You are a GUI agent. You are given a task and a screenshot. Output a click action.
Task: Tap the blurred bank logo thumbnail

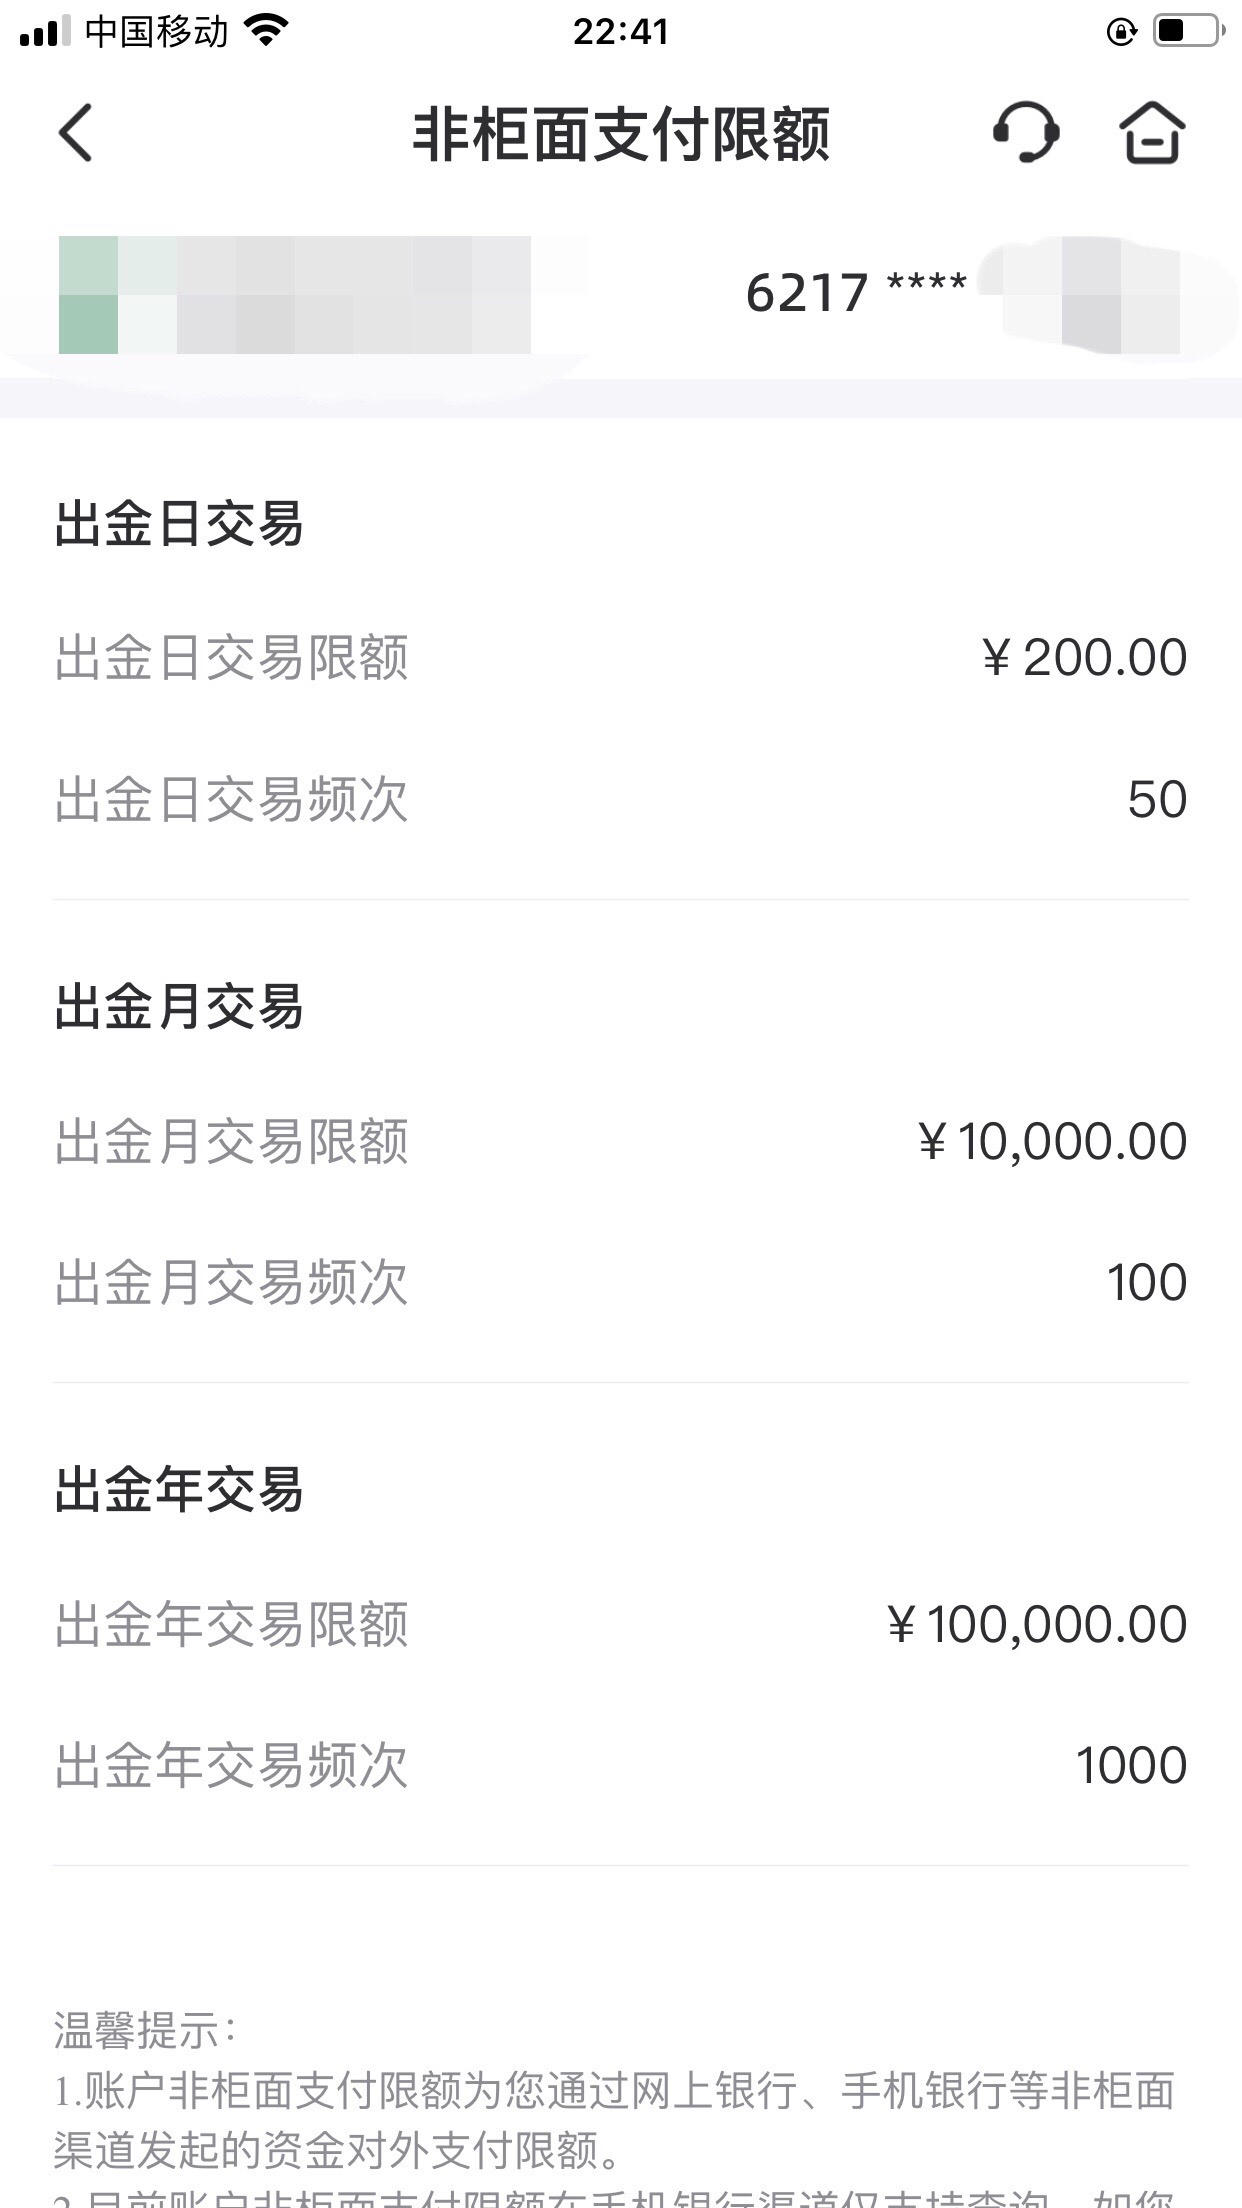pos(89,295)
